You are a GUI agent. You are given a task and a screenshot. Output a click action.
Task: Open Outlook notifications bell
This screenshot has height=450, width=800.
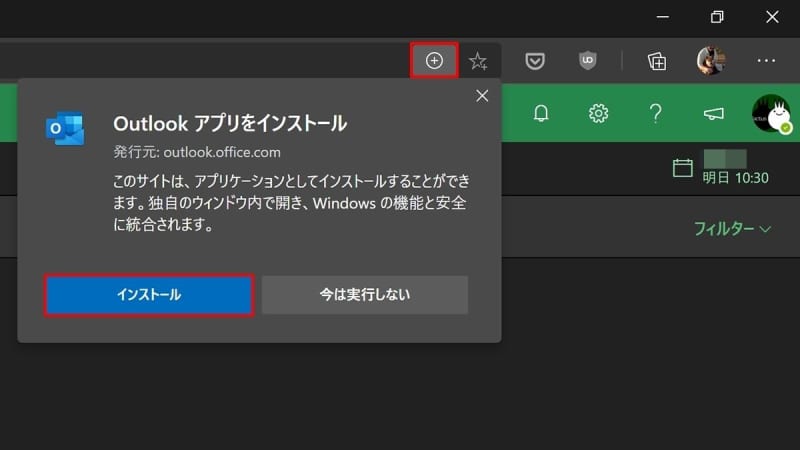541,113
